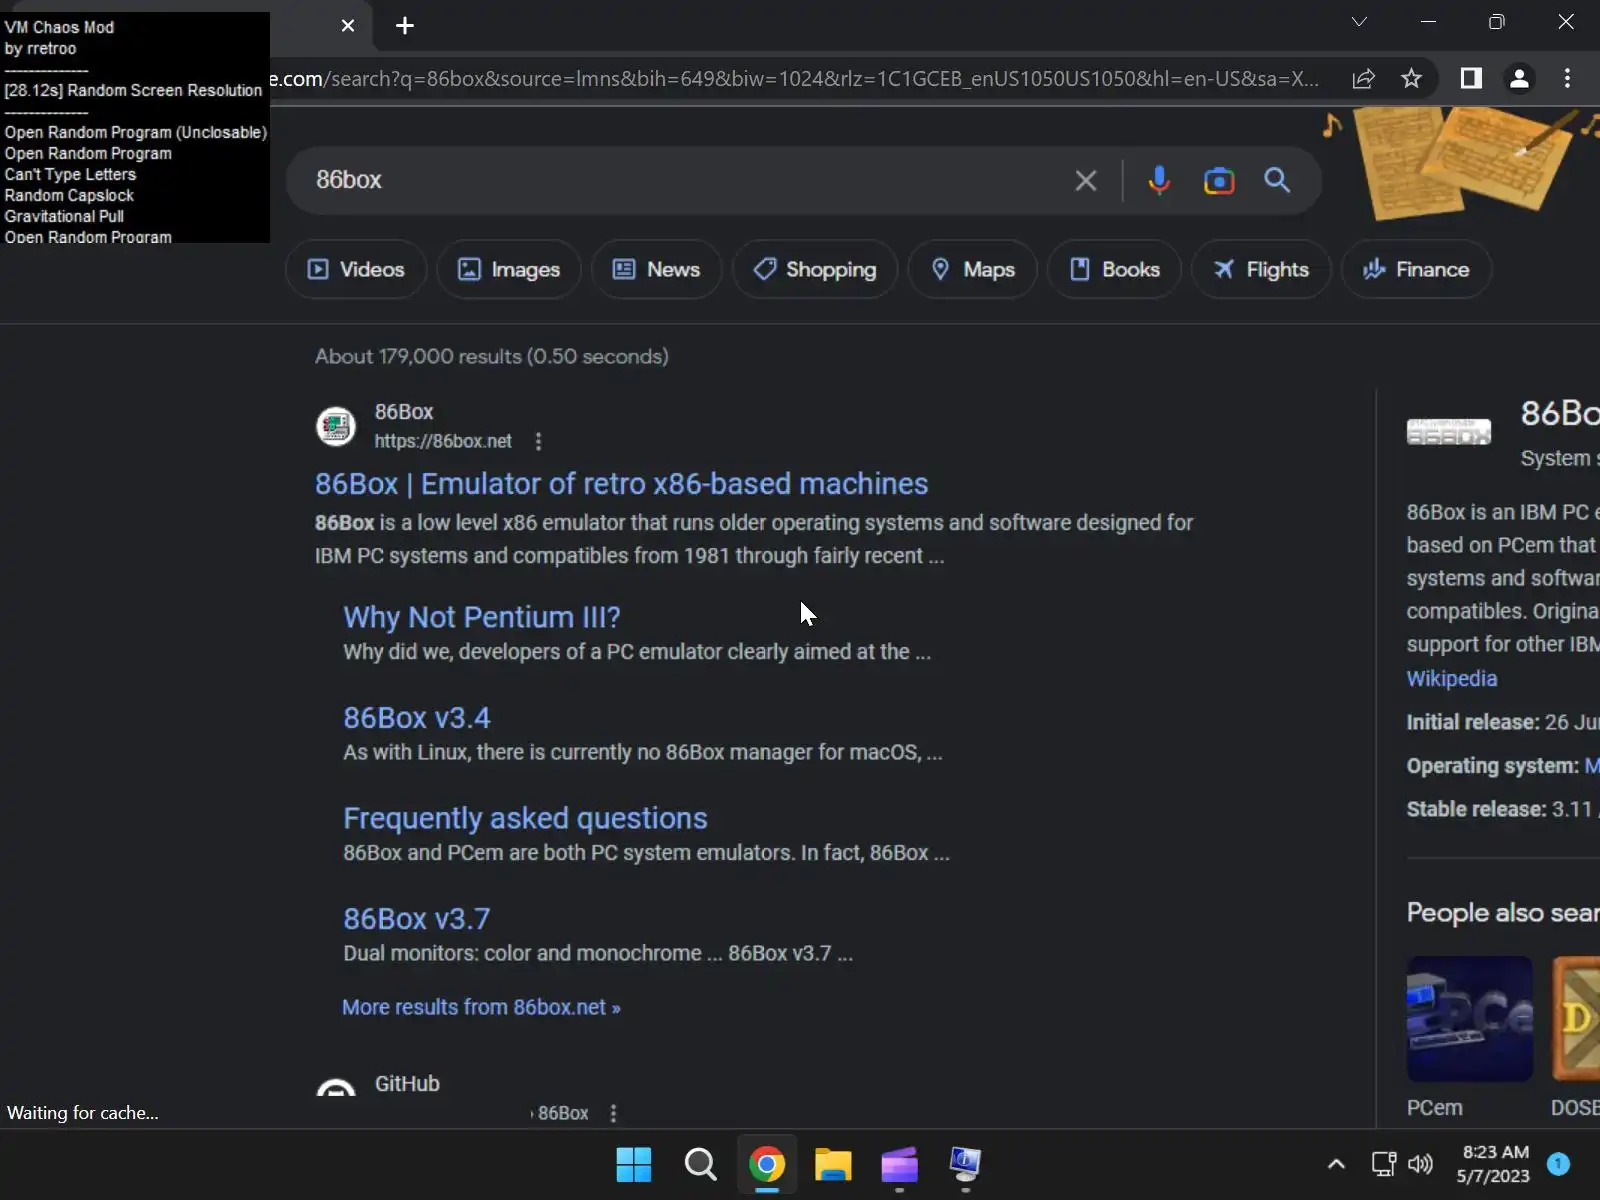Show hidden system tray icons

point(1336,1164)
